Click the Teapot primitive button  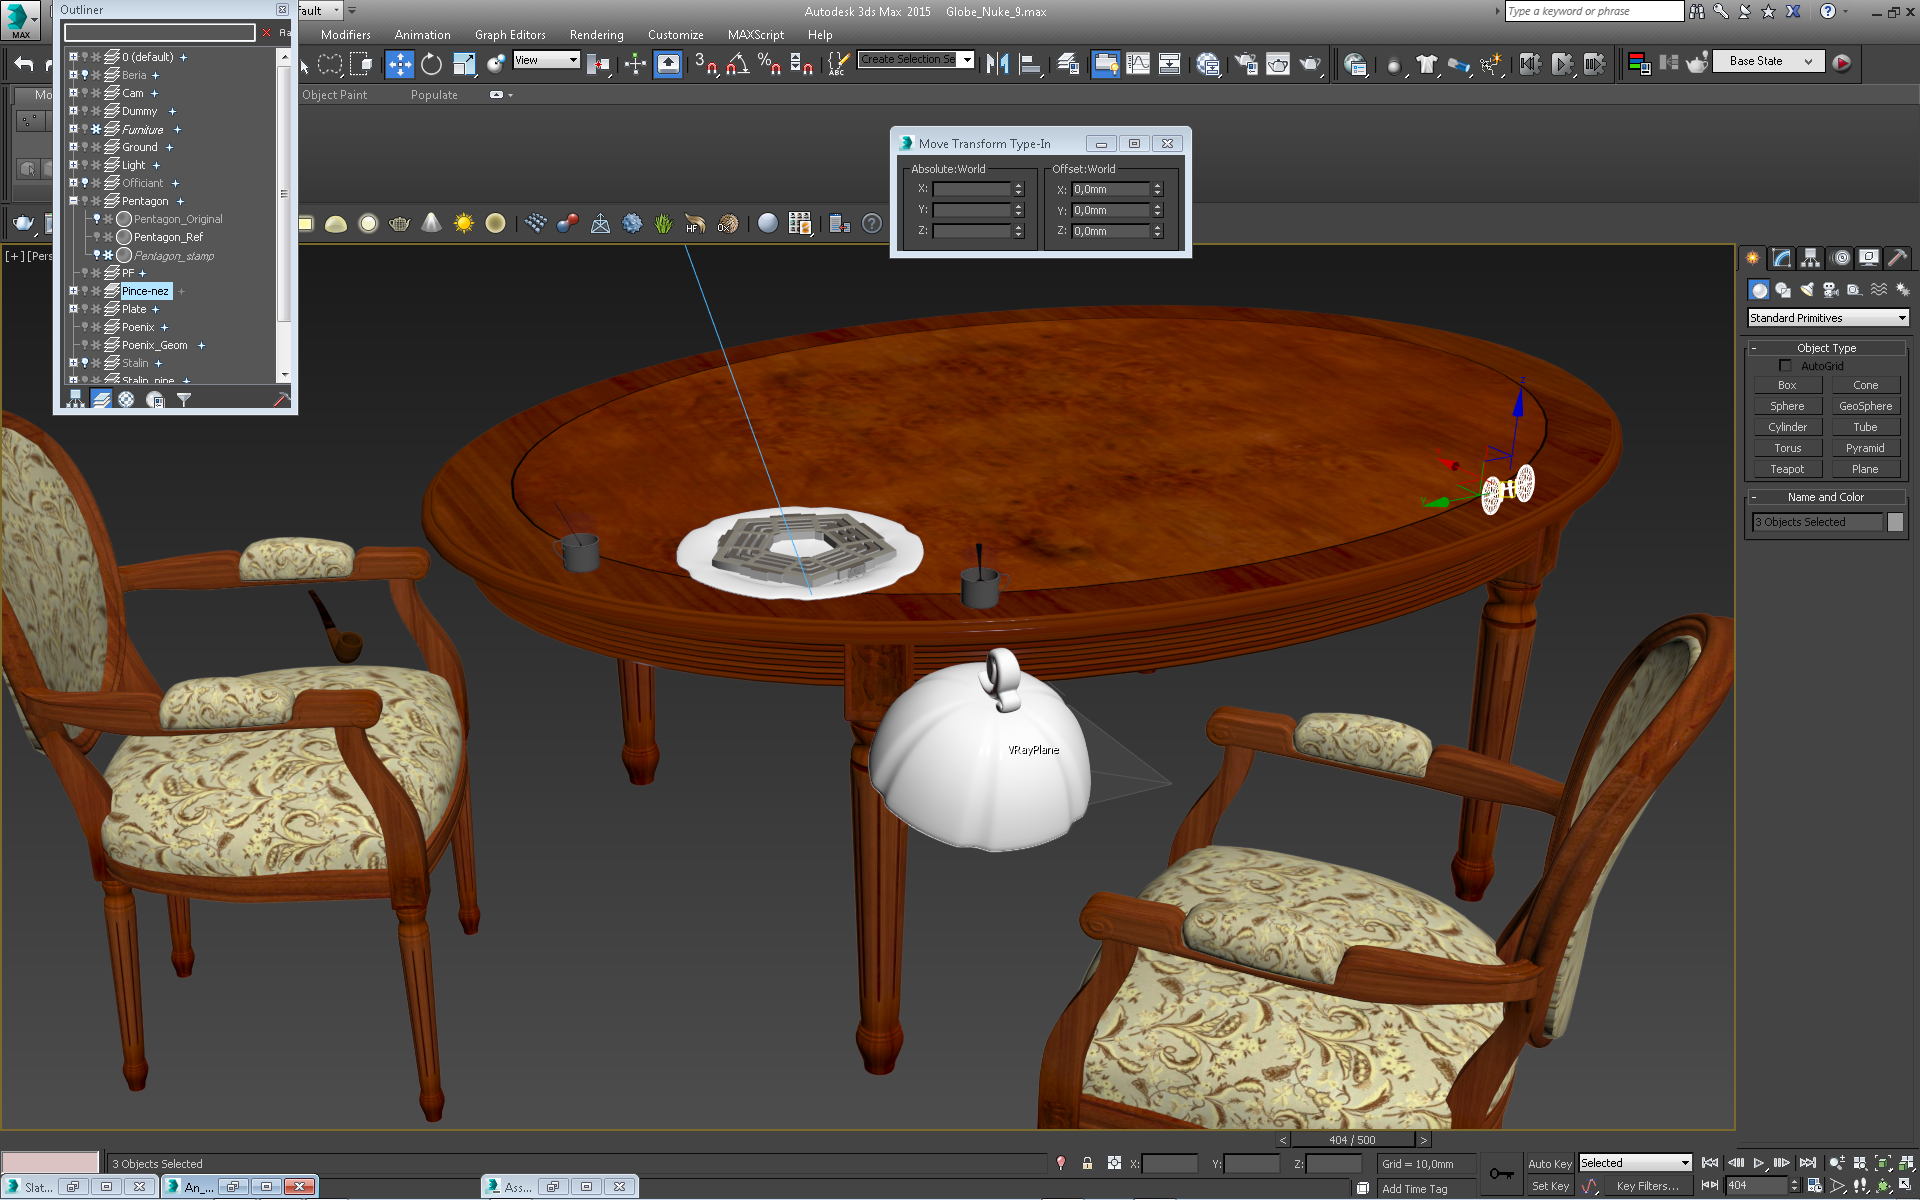[x=1787, y=469]
